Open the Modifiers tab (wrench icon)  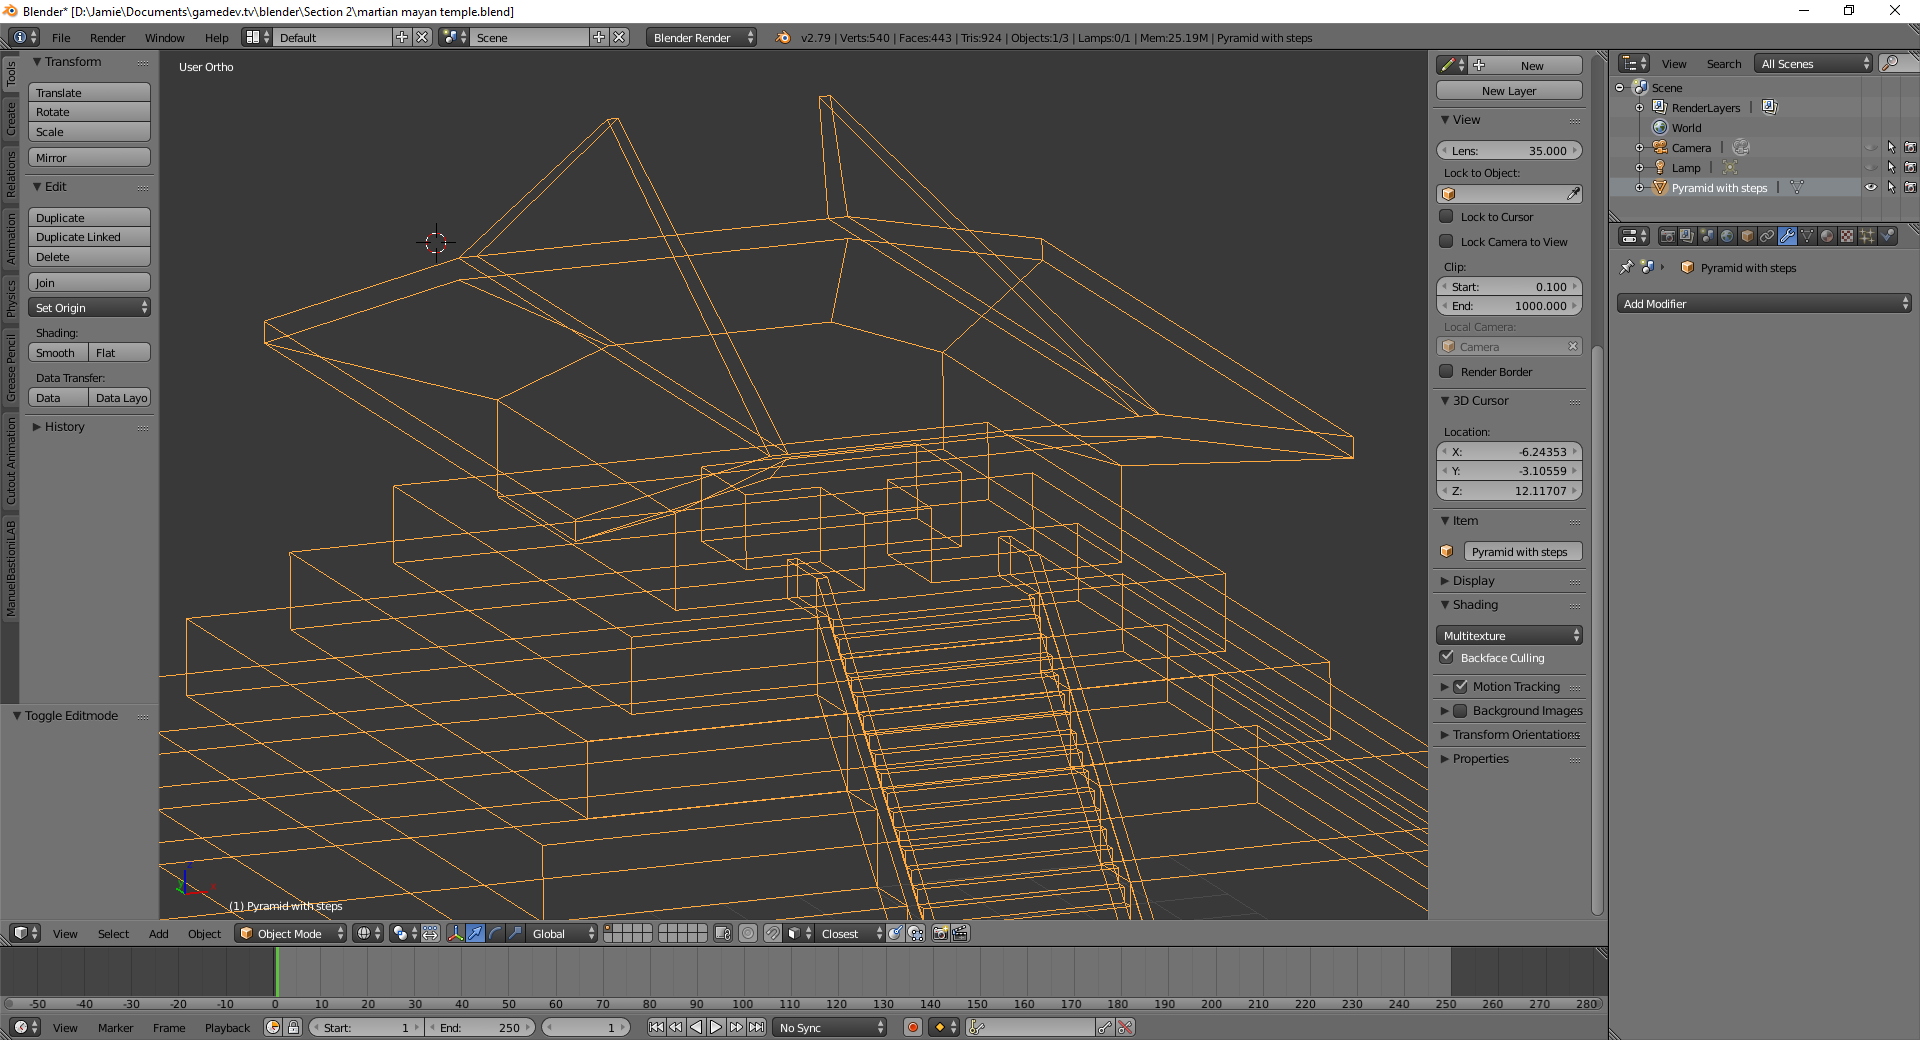(1787, 236)
